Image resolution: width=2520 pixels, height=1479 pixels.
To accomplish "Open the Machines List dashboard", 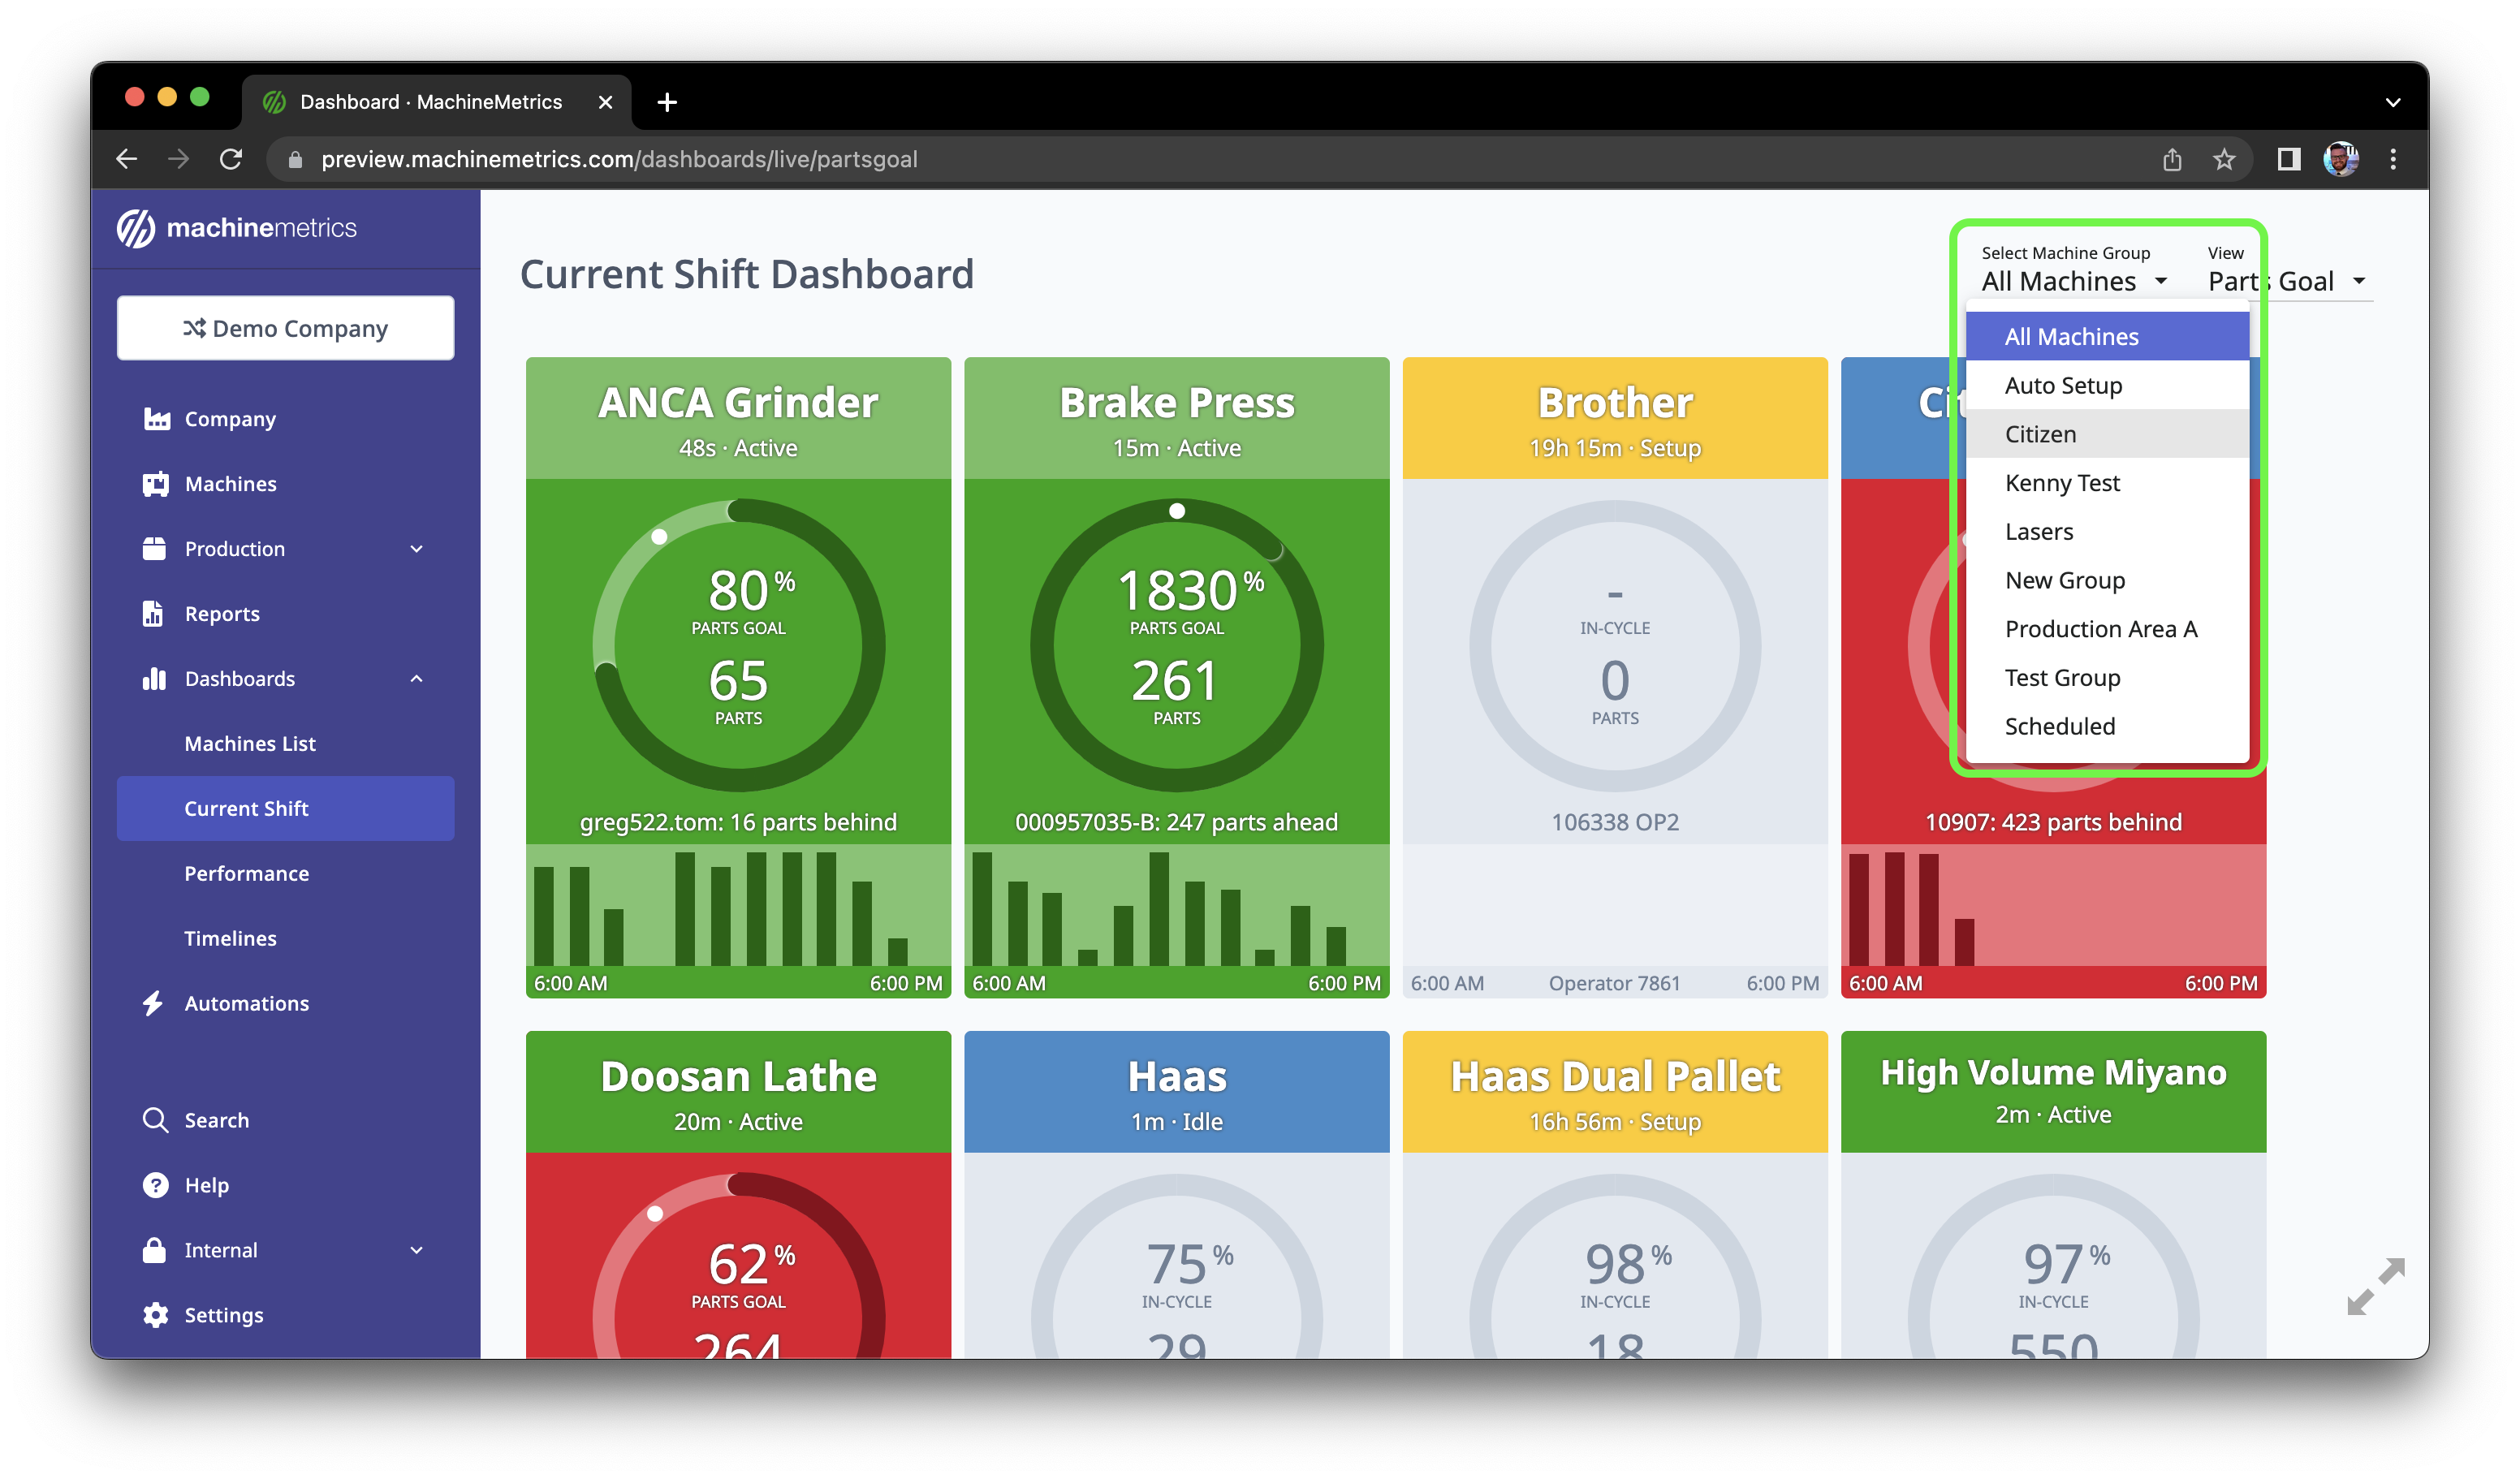I will (250, 743).
